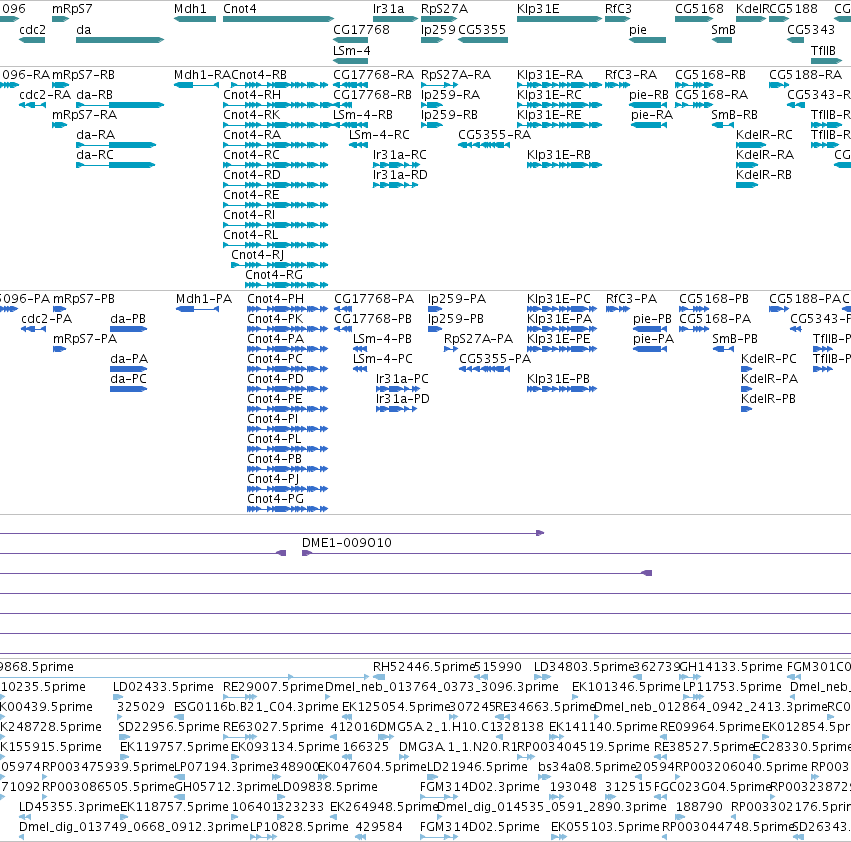The image size is (851, 842).
Task: Click the 'mRpS7' gene name
Action: [72, 9]
